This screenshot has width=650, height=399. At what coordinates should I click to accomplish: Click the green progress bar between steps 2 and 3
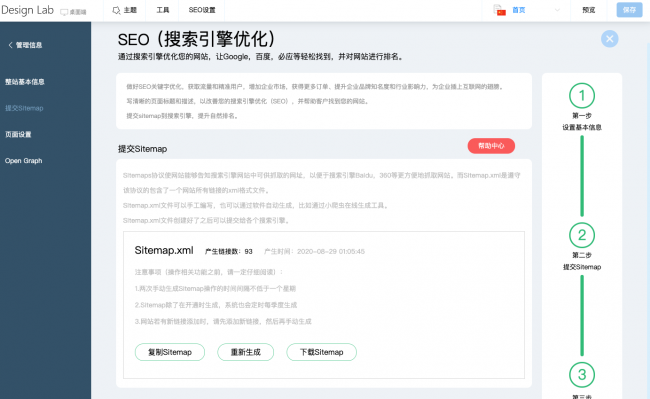(582, 315)
